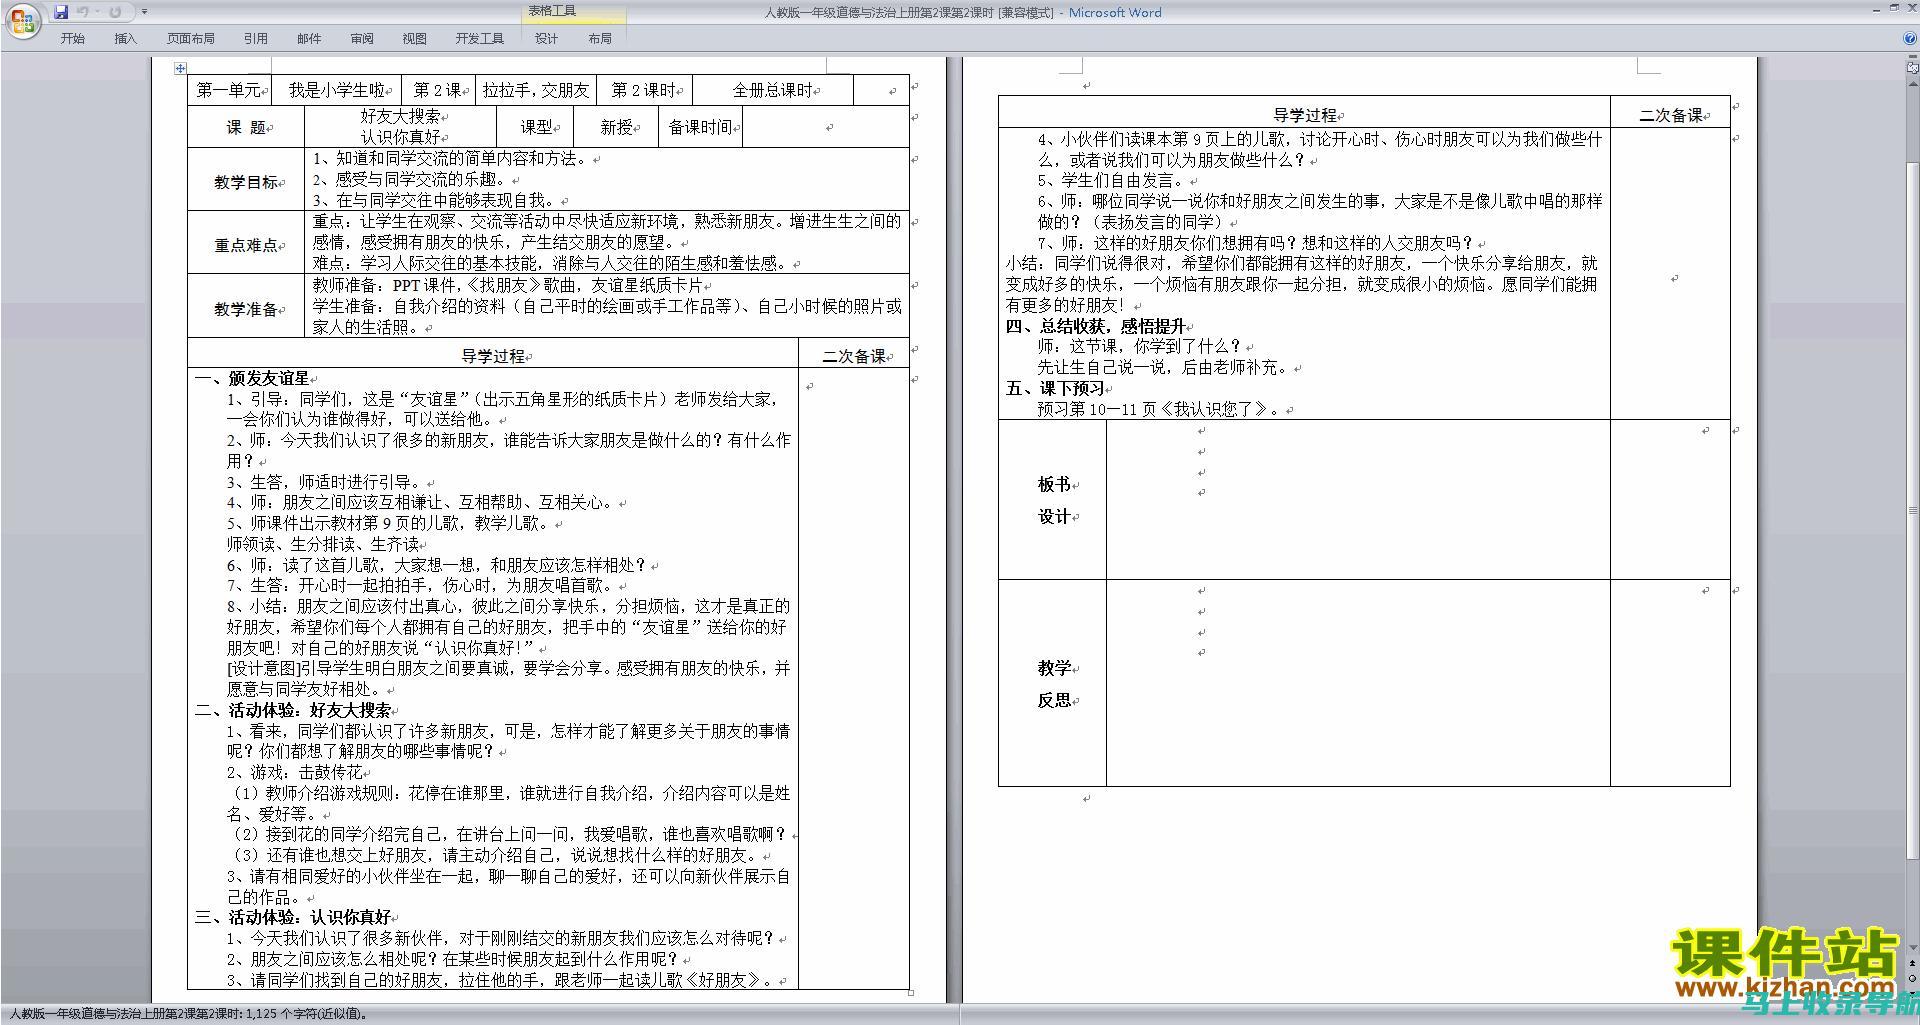
Task: Open the Office button menu
Action: click(21, 20)
